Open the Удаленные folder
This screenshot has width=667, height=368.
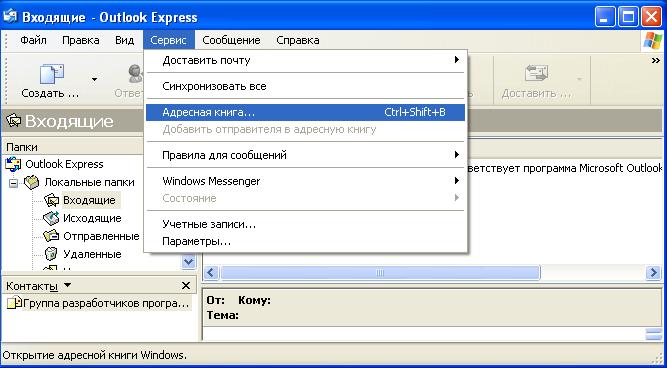(92, 254)
